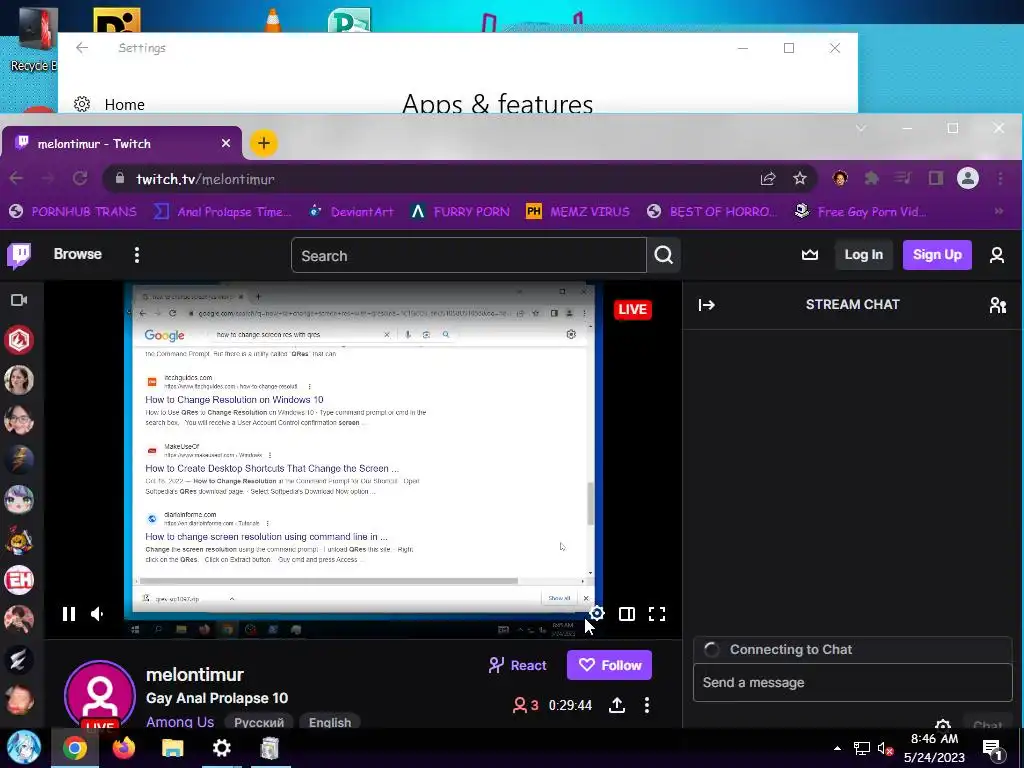Open the DeviantArt bookmark
The image size is (1024, 768).
coord(351,212)
